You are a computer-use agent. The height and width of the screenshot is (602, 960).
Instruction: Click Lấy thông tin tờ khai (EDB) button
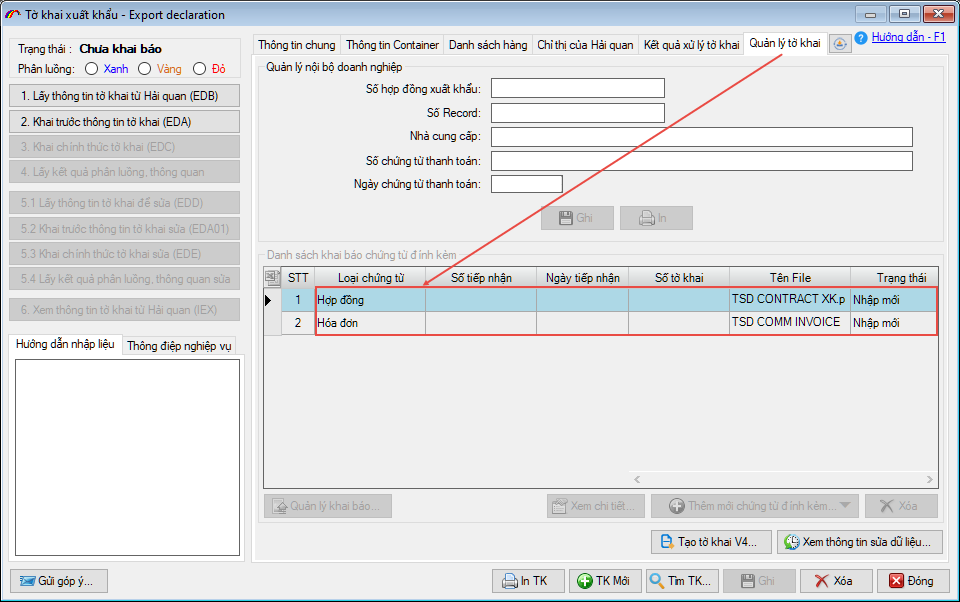click(x=125, y=96)
